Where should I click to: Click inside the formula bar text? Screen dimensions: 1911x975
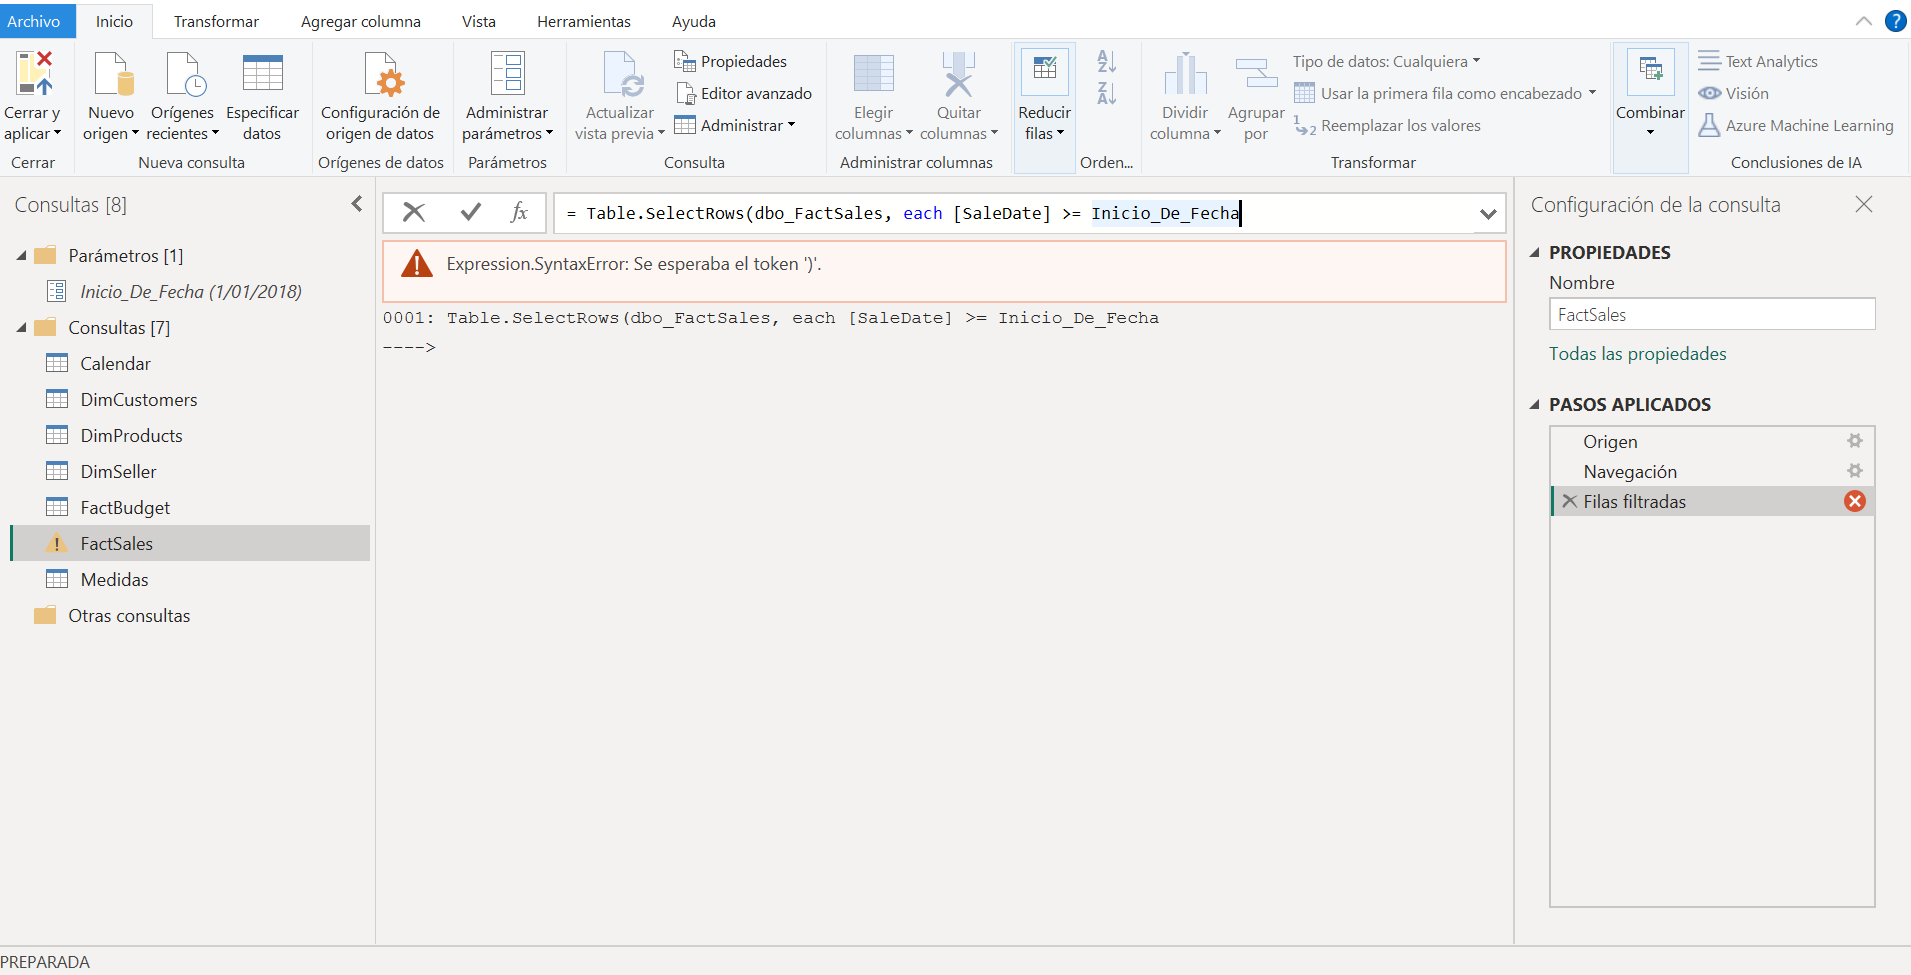(1014, 213)
